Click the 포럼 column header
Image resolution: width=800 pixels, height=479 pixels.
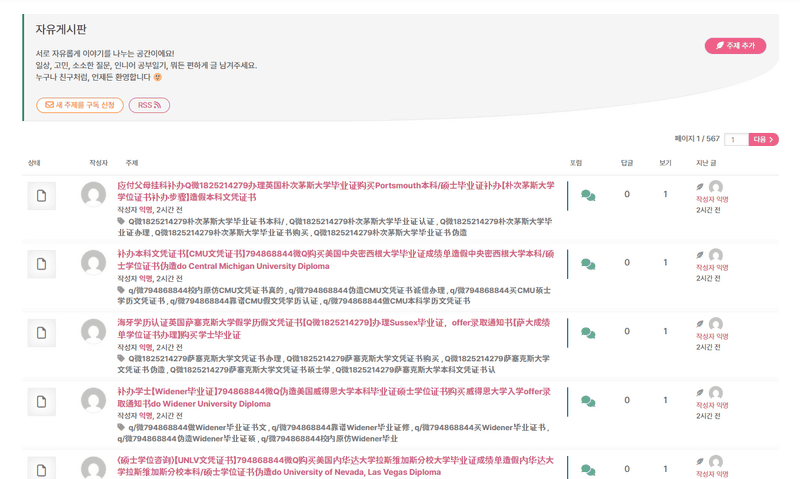(x=576, y=163)
